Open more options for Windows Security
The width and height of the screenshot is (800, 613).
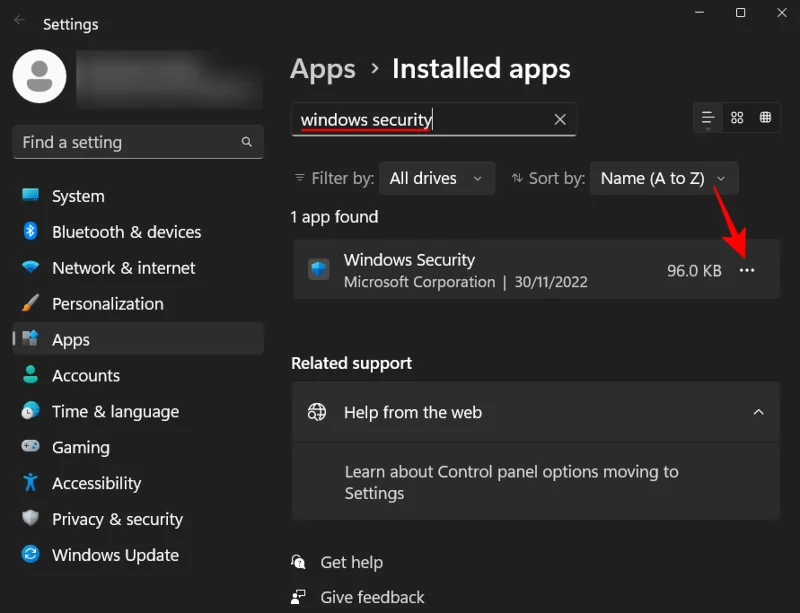(x=747, y=269)
